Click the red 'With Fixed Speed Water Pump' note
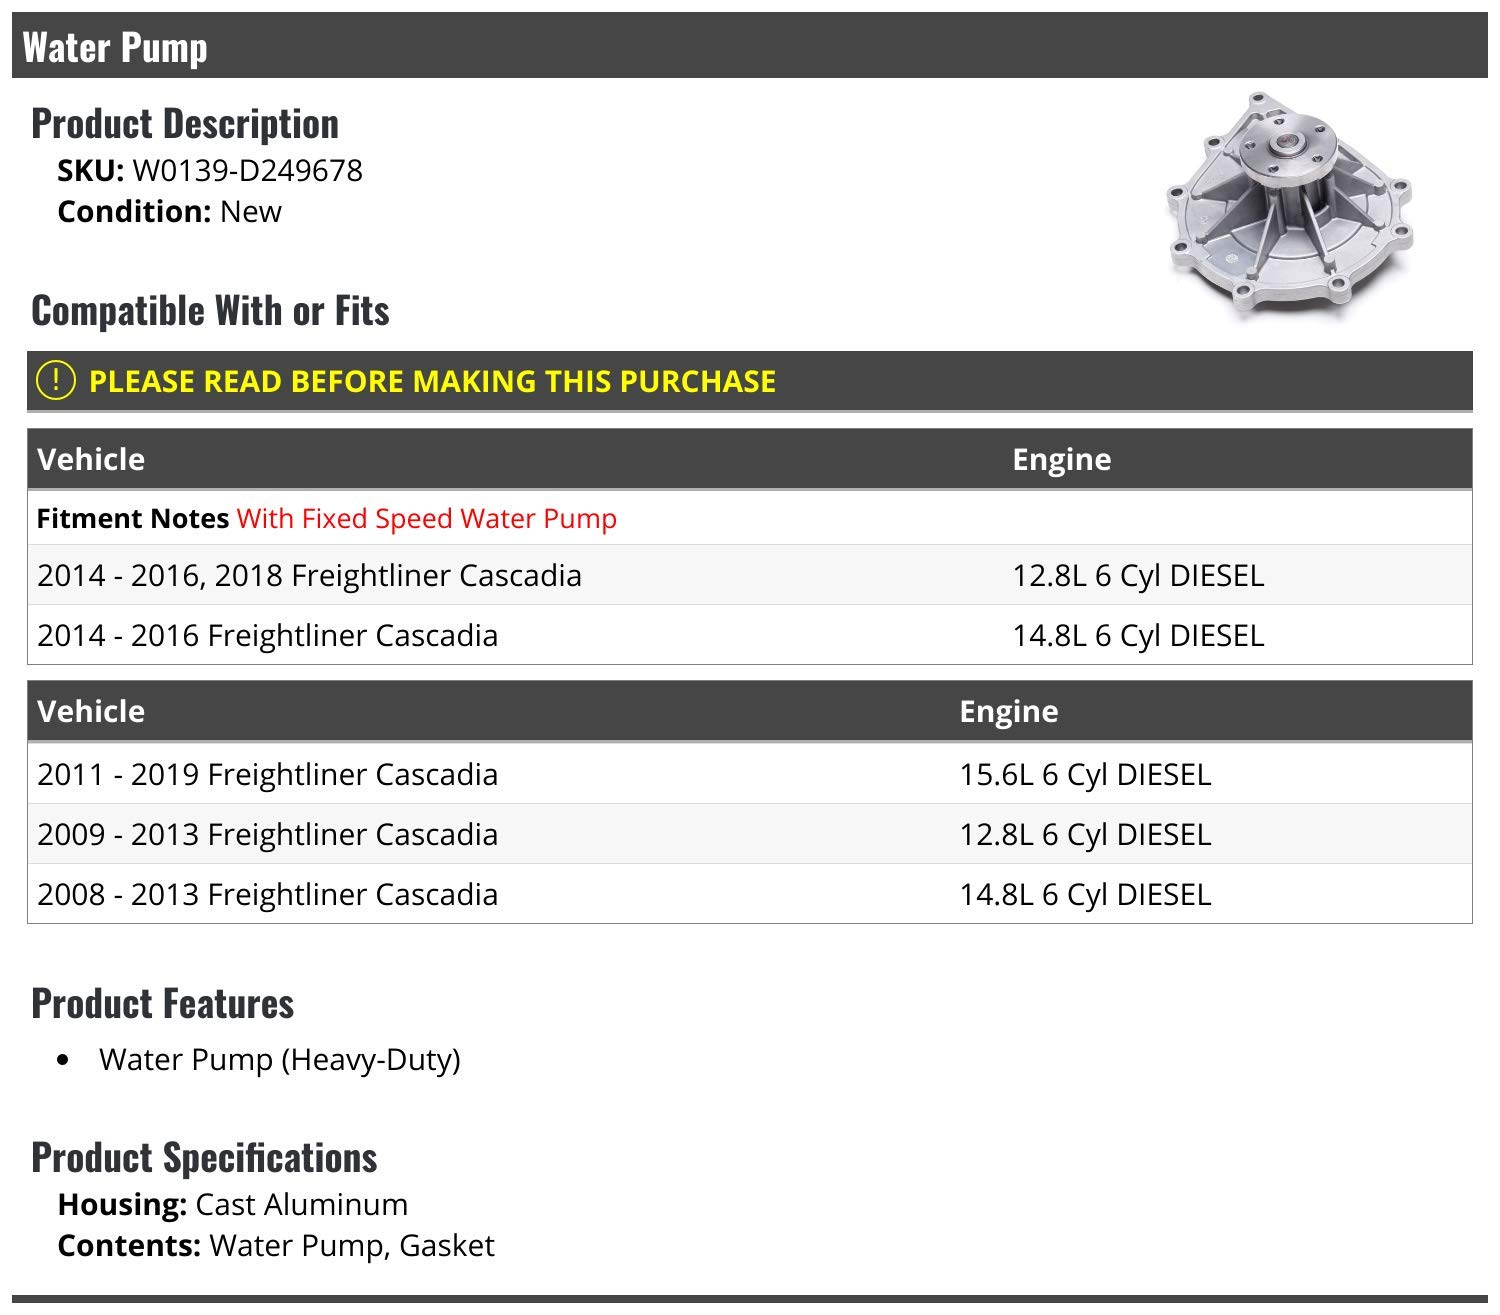This screenshot has width=1500, height=1315. coord(427,519)
